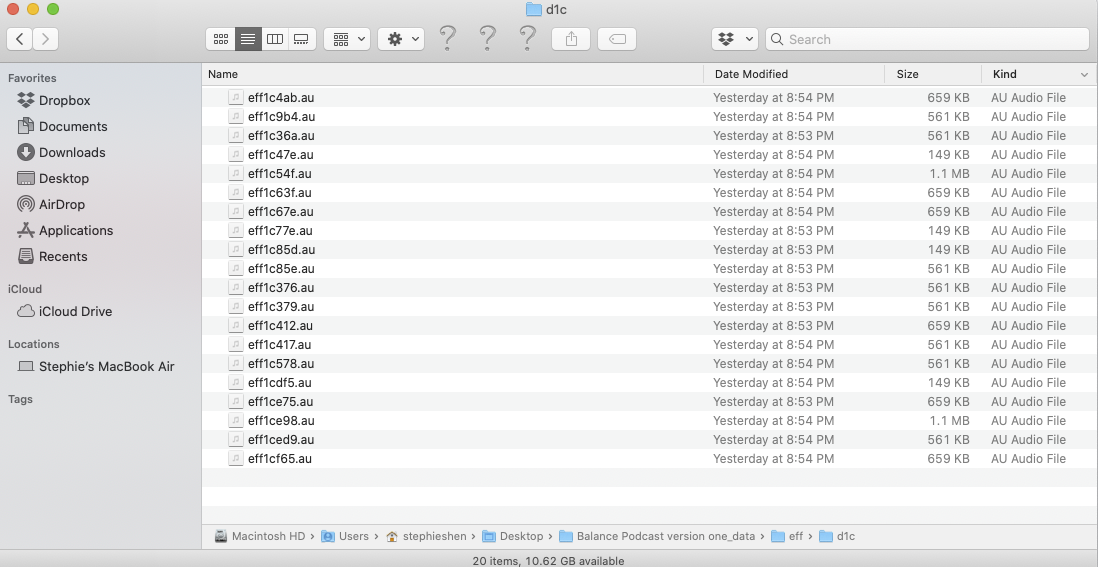Click the d1c folder icon in title bar
The image size is (1098, 567).
pos(534,9)
